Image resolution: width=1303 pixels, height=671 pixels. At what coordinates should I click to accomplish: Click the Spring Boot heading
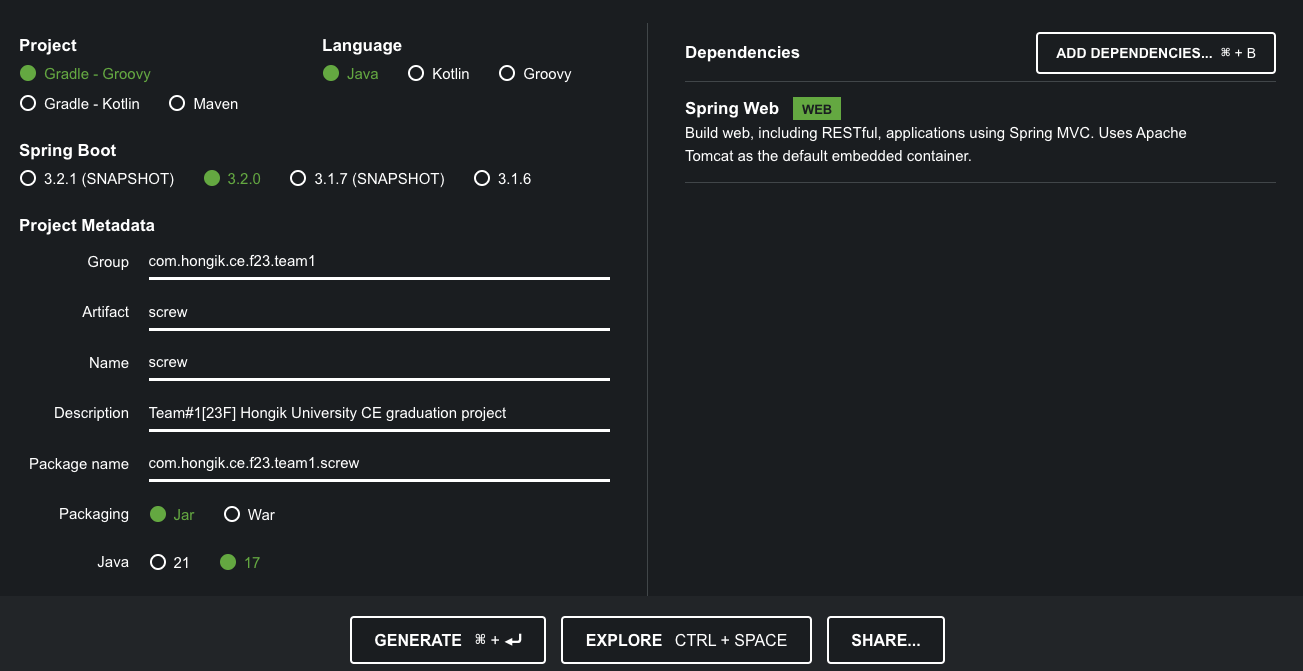click(68, 151)
